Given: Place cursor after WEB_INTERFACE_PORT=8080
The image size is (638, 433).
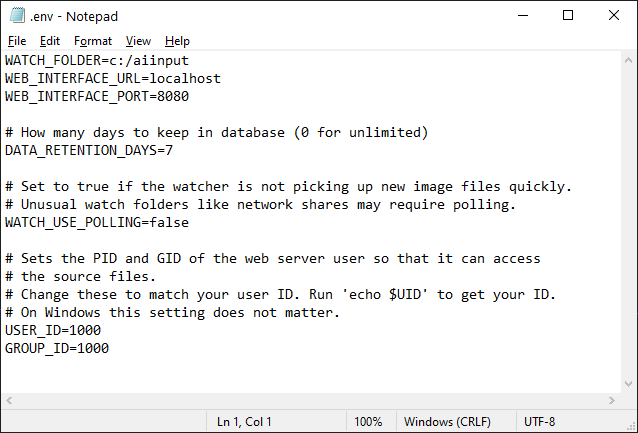Looking at the screenshot, I should point(190,96).
